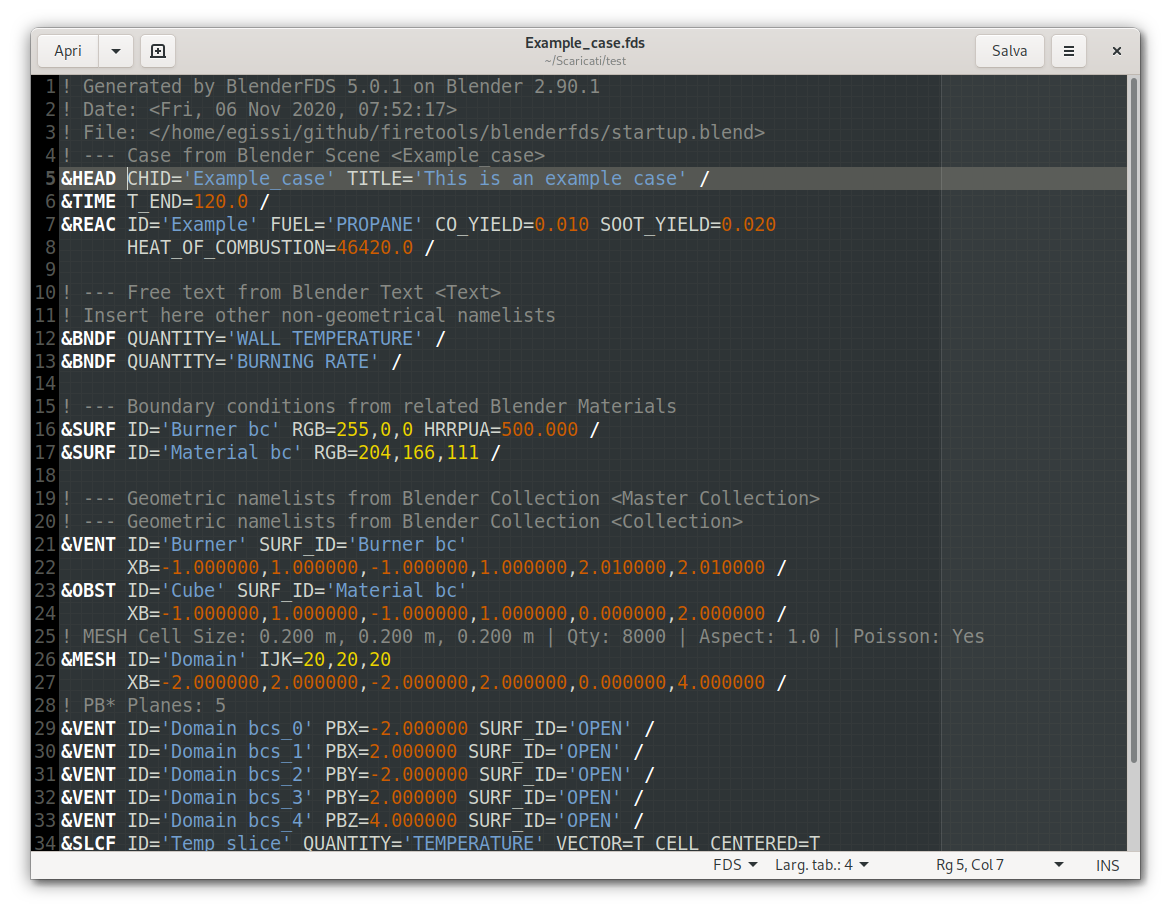Place cursor on the &TIME keyword
This screenshot has height=917, width=1175.
88,201
